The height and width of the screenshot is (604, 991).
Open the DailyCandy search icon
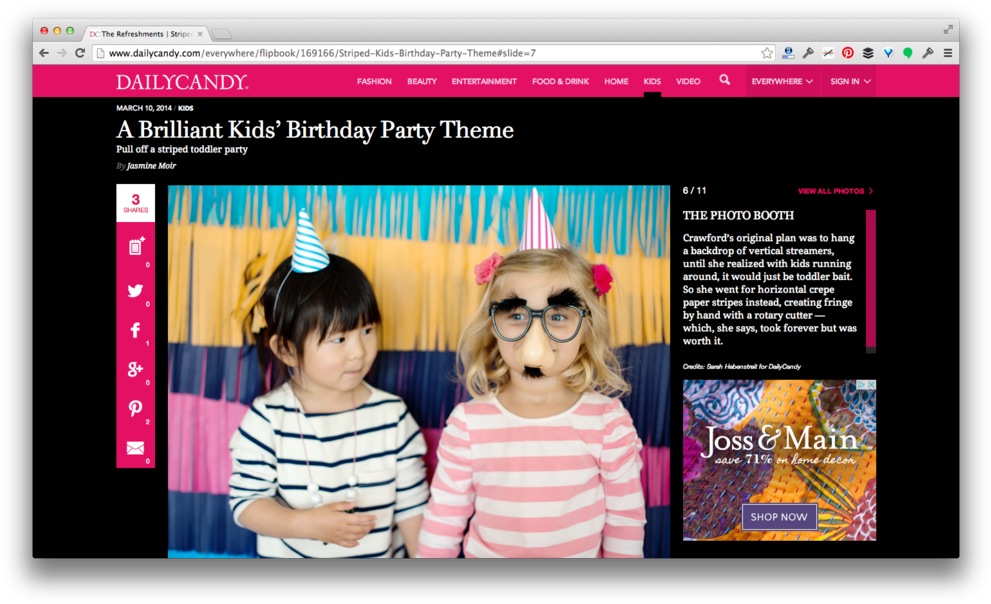725,81
